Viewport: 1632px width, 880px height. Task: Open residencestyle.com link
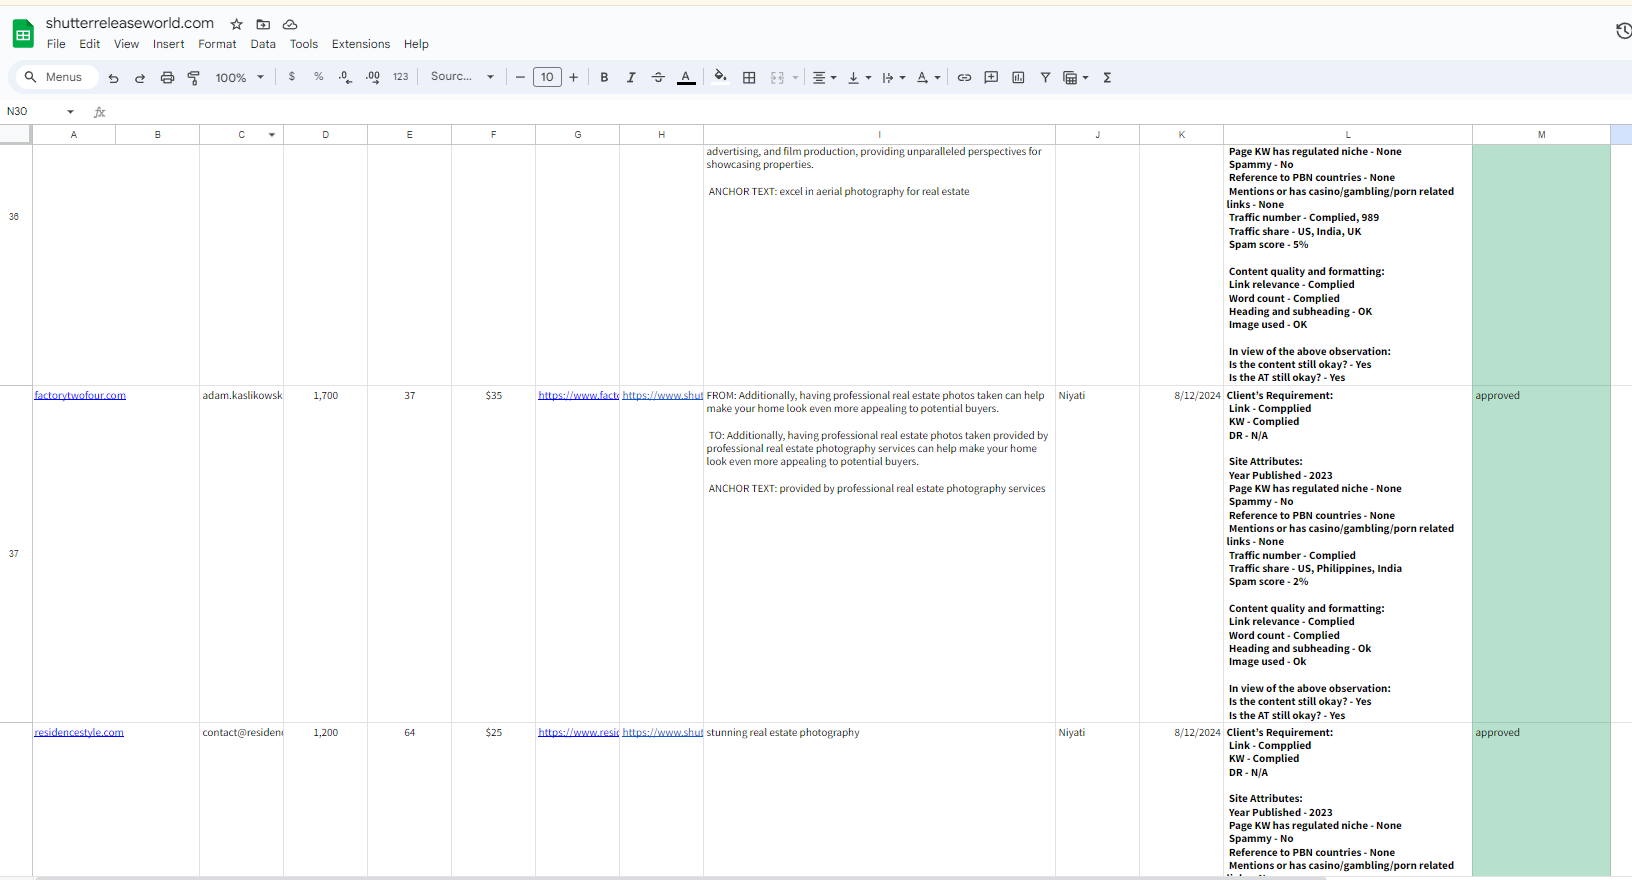tap(79, 733)
